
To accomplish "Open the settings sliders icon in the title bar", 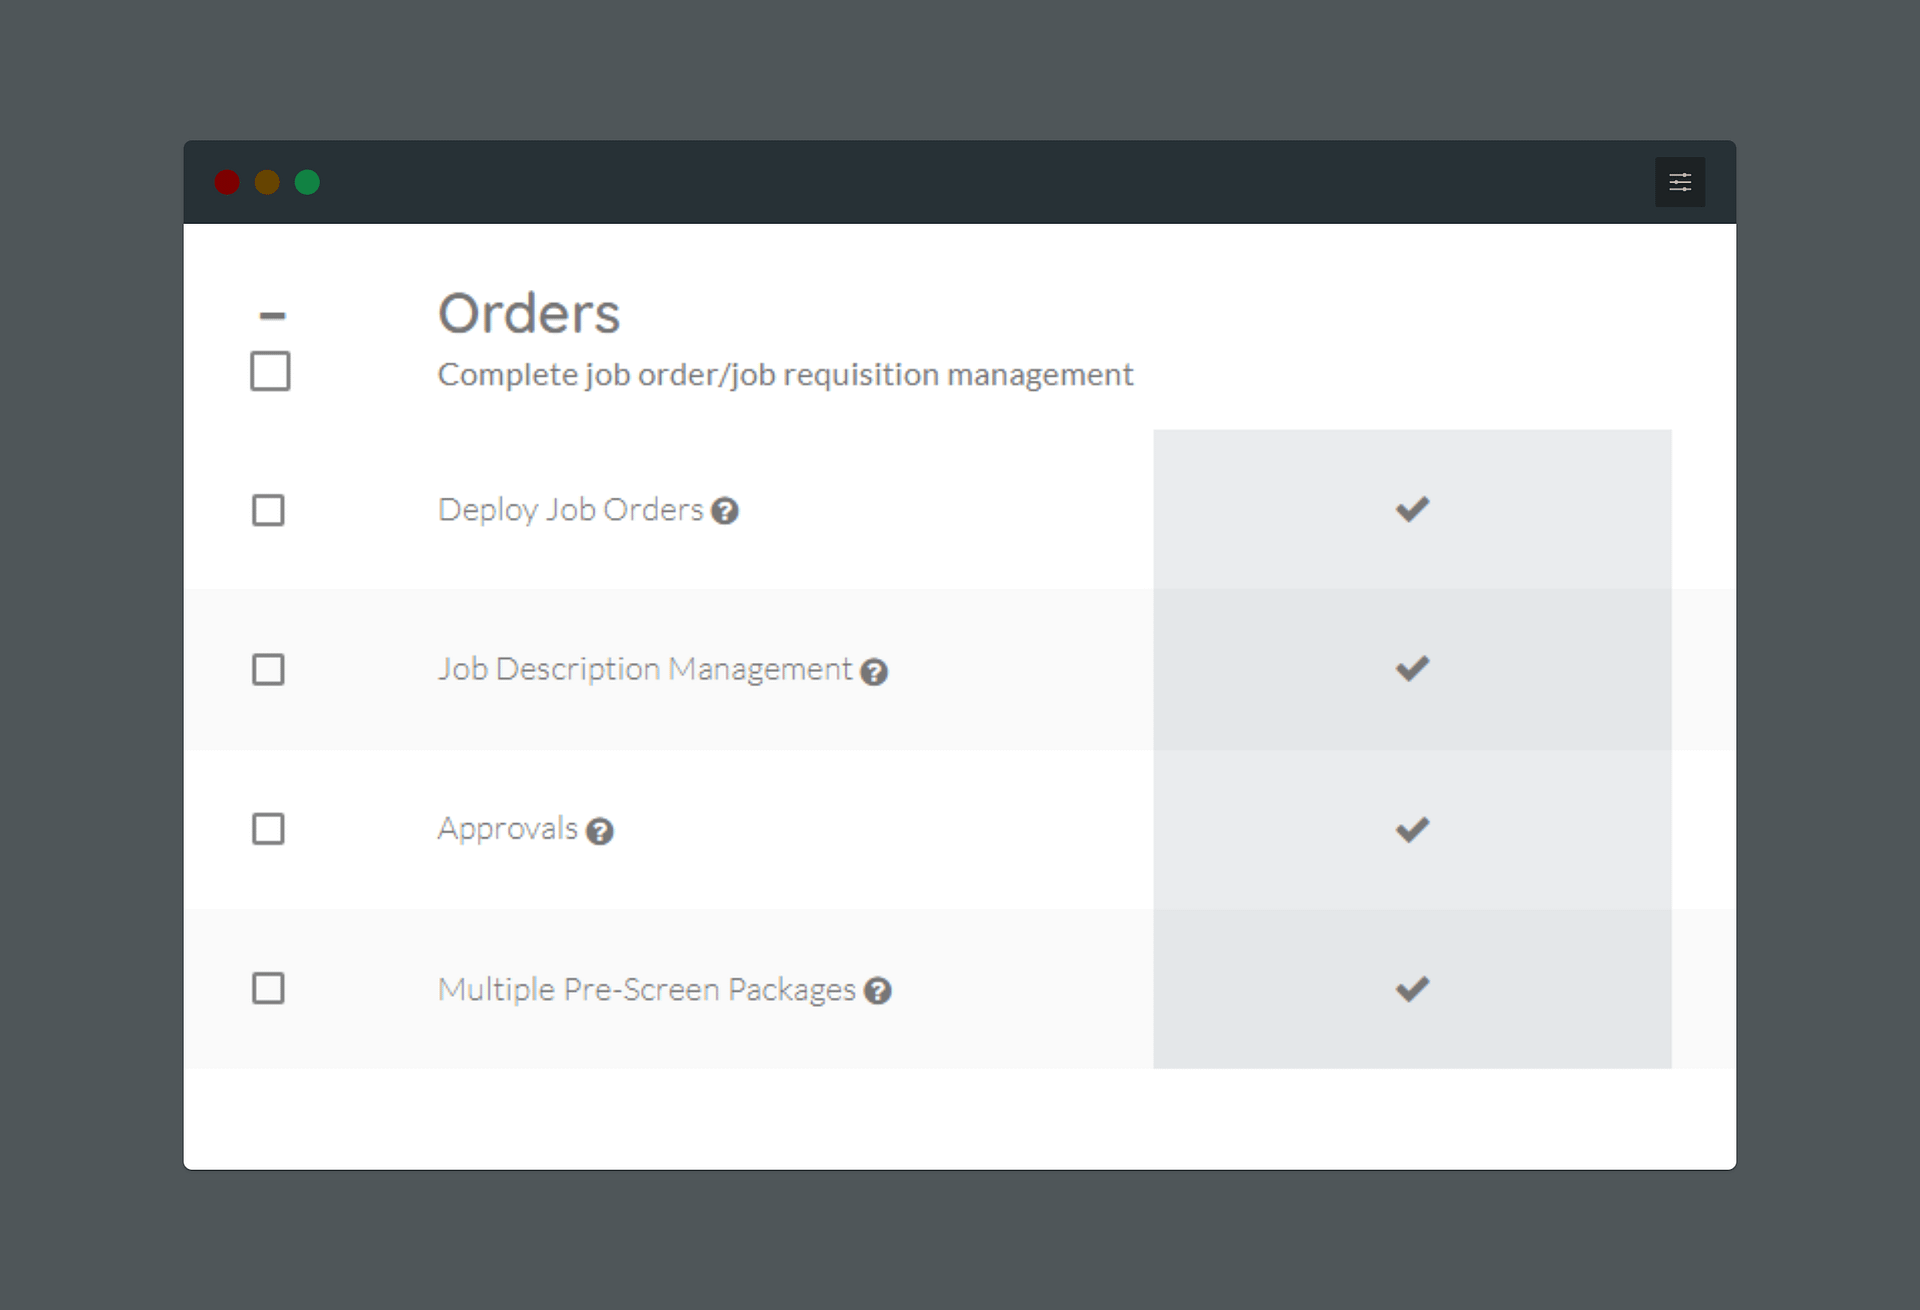I will click(x=1680, y=182).
